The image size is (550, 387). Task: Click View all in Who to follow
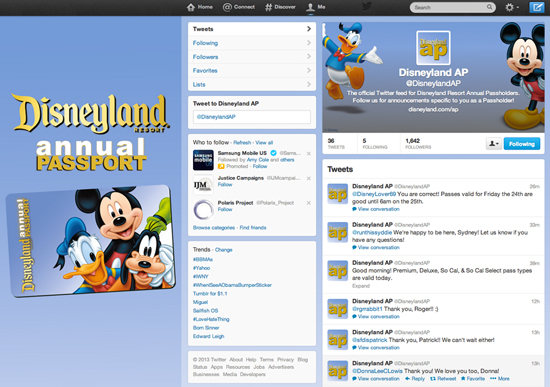pos(264,142)
